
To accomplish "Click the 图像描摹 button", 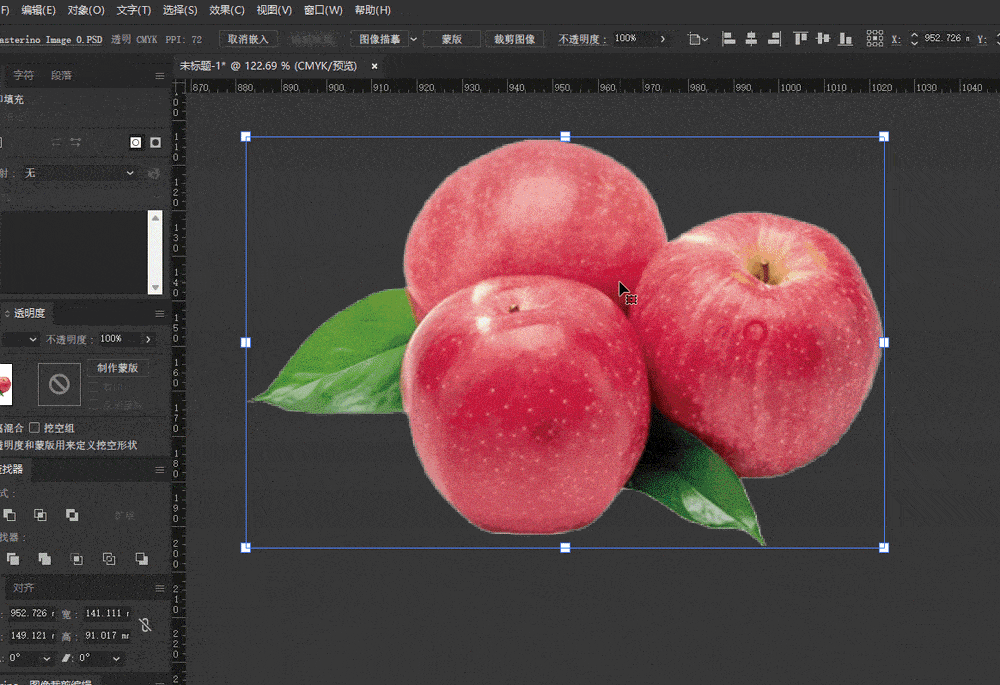I will click(379, 39).
